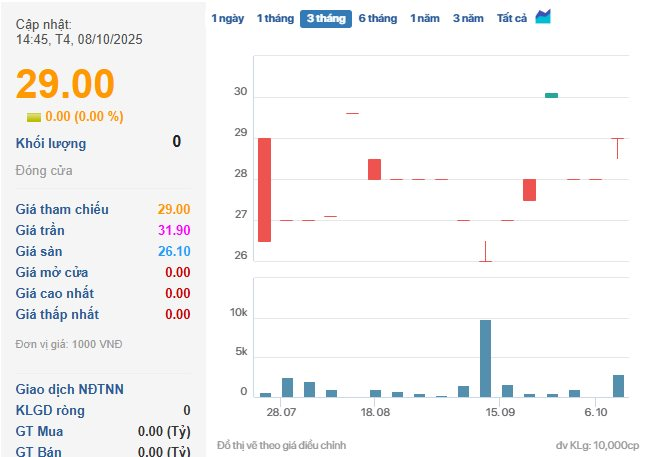The height and width of the screenshot is (457, 658).
Task: Click the Giá tham chiếu label
Action: (62, 209)
